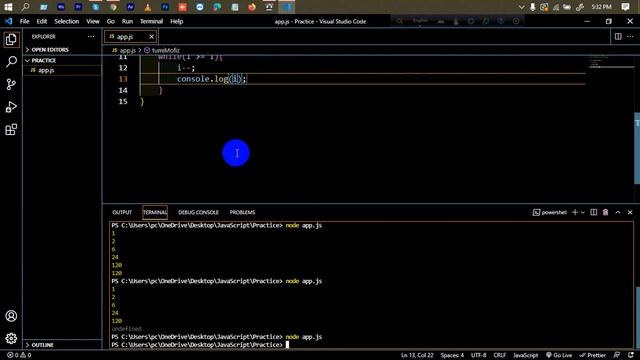Open the Manage gear icon
The height and width of the screenshot is (360, 640).
pos(11,338)
